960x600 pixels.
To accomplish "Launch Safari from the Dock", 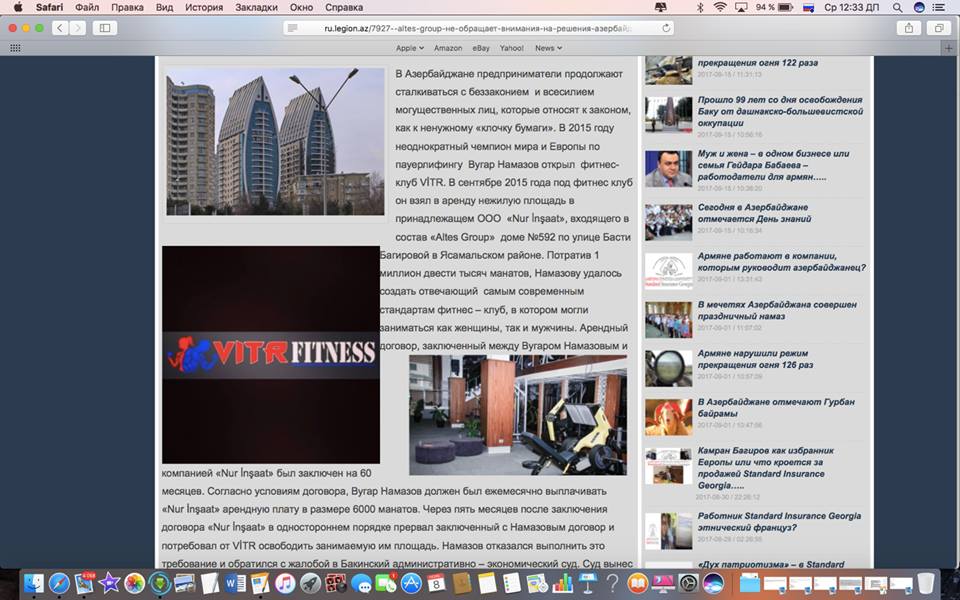I will (59, 583).
